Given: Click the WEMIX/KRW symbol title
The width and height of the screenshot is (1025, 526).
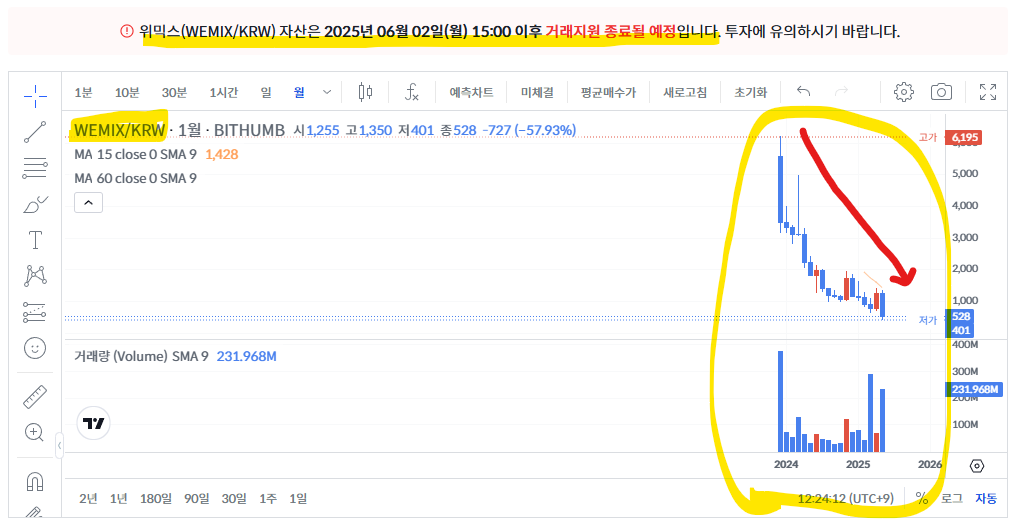Looking at the screenshot, I should tap(120, 130).
